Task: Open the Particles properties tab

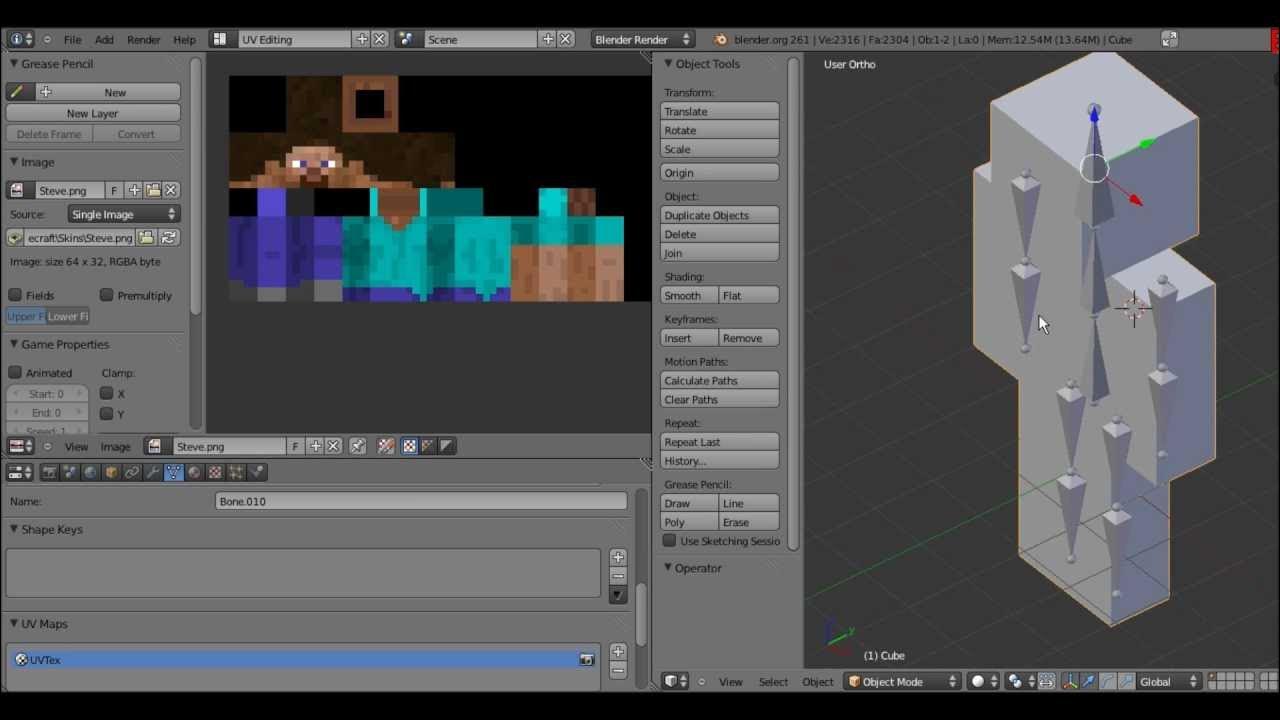Action: coord(236,472)
